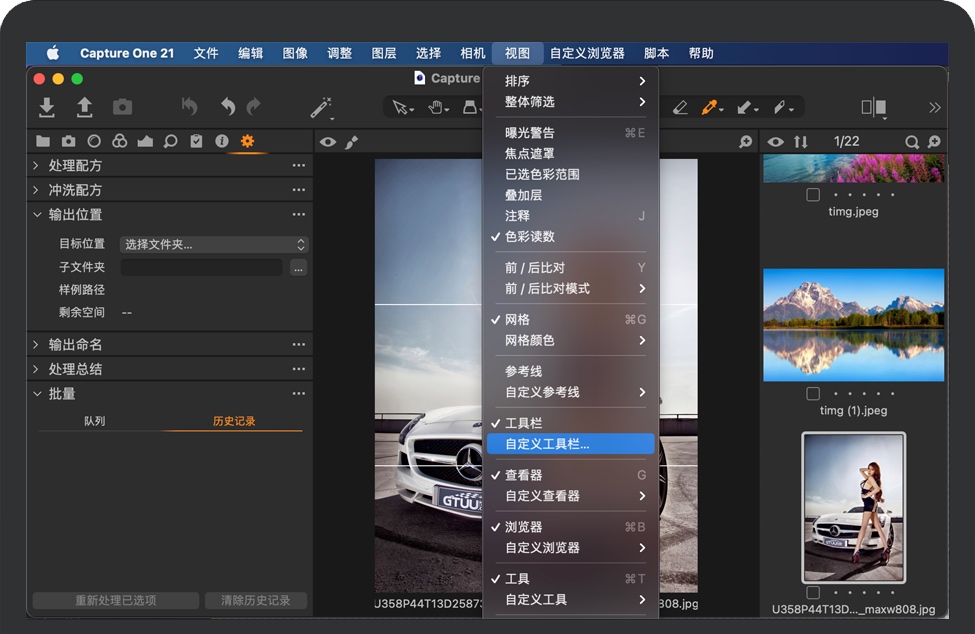Tick the checkbox under timg (1).jpeg

[x=813, y=394]
